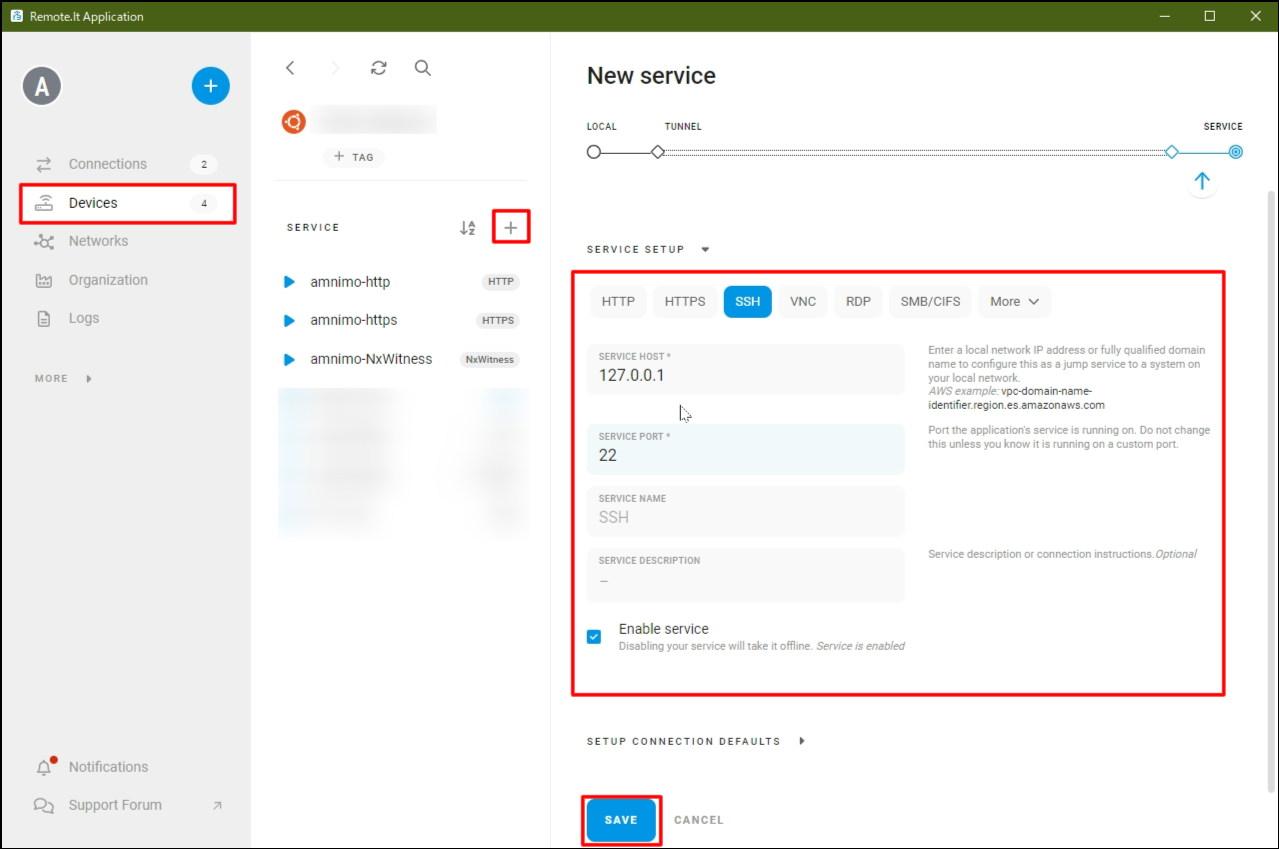
Task: Click play arrow beside amnimo-NxWitness
Action: 290,359
